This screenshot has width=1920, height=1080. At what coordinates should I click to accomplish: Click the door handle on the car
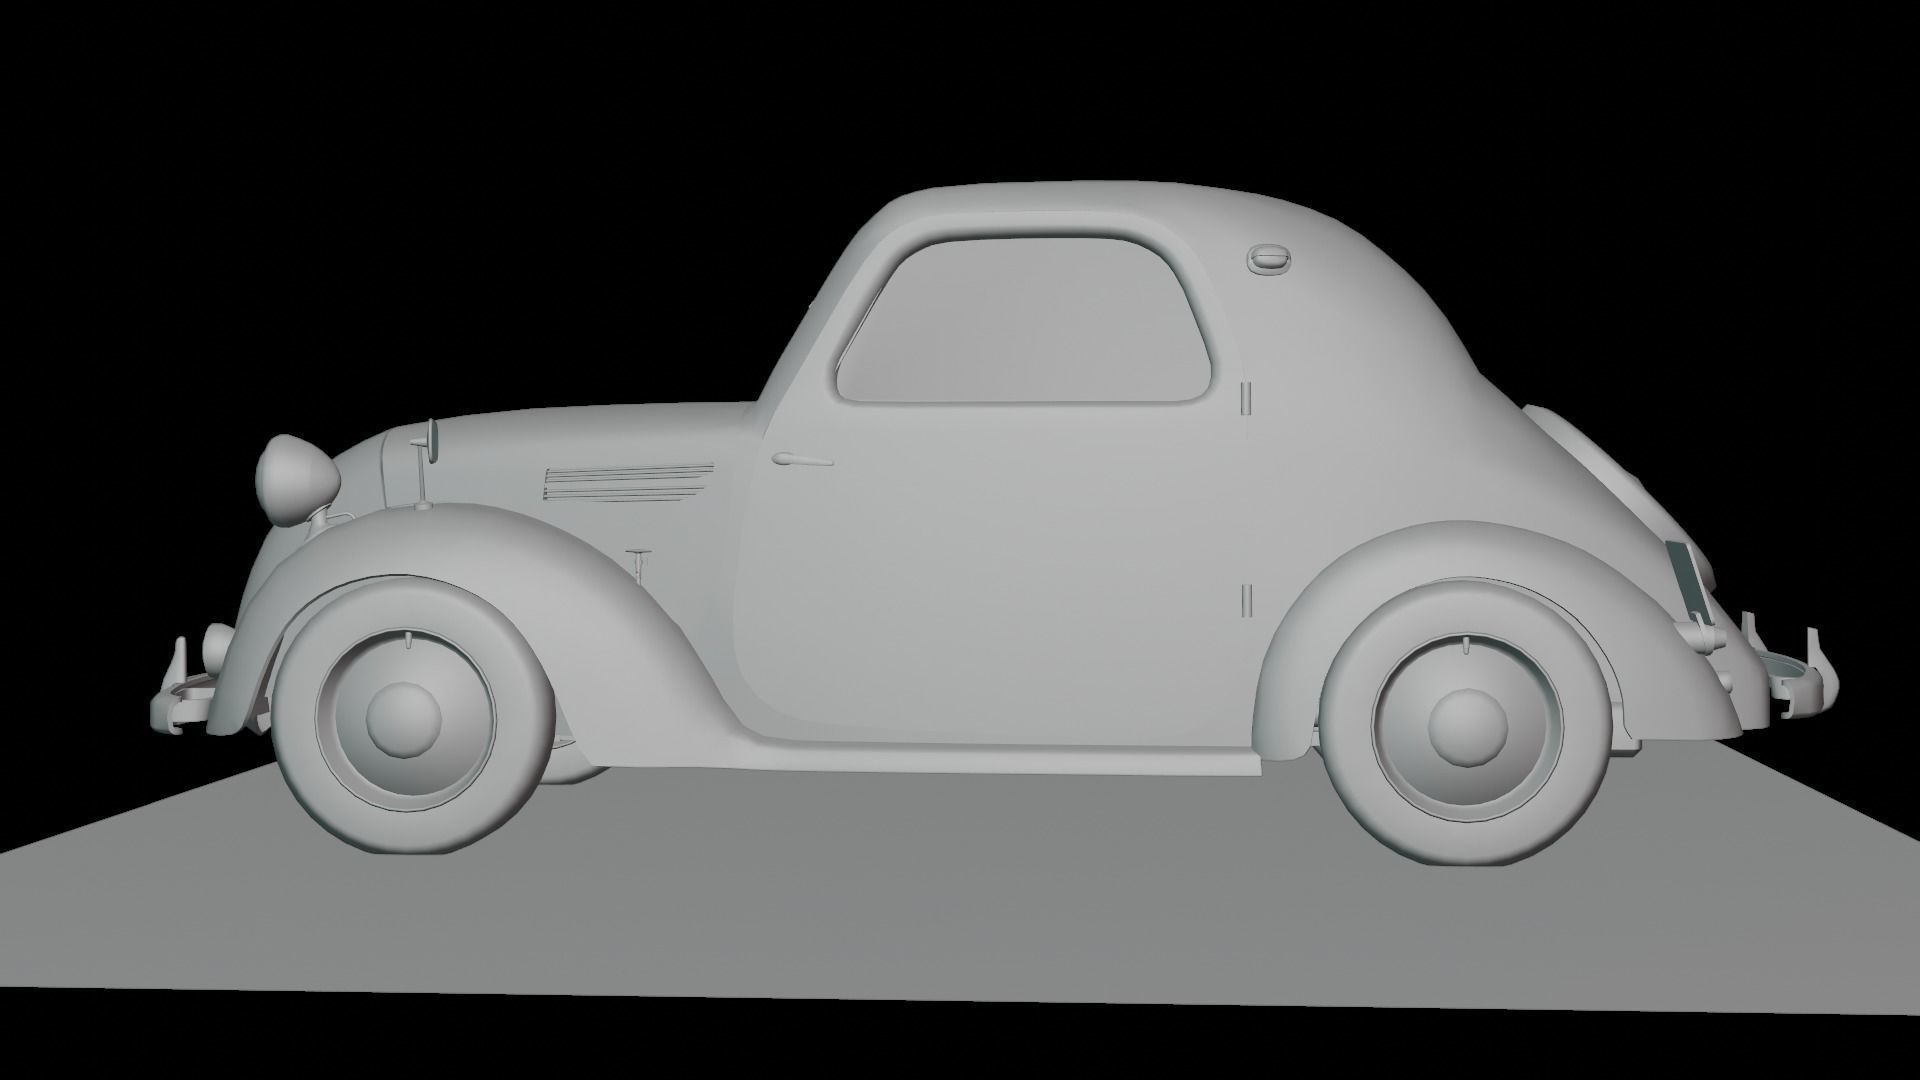[x=802, y=459]
